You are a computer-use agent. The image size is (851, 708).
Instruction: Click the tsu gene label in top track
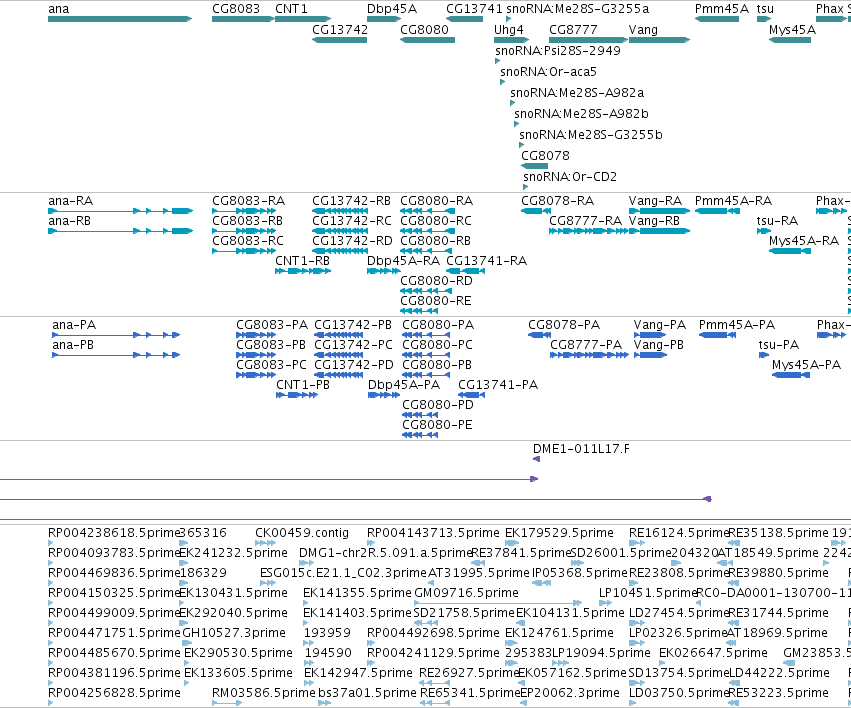coord(765,9)
